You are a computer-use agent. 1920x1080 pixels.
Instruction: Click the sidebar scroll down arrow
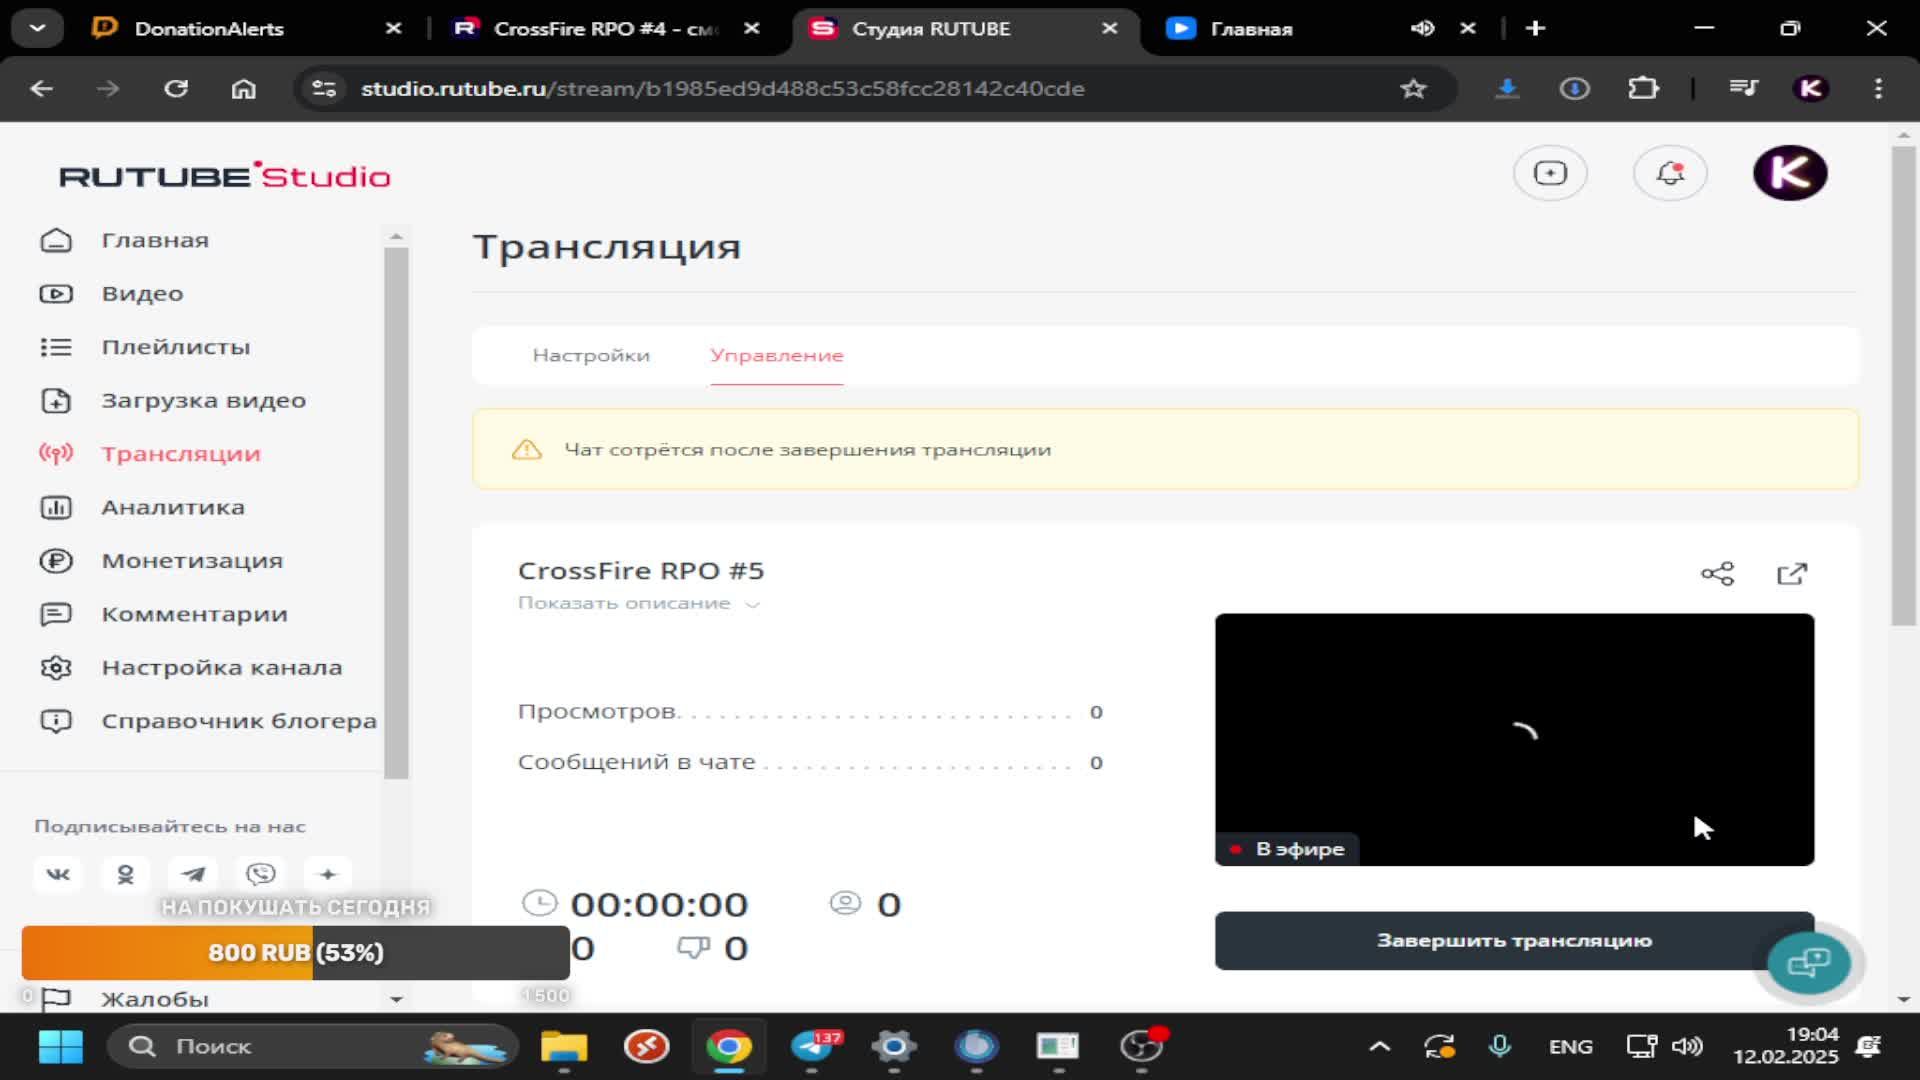(396, 999)
